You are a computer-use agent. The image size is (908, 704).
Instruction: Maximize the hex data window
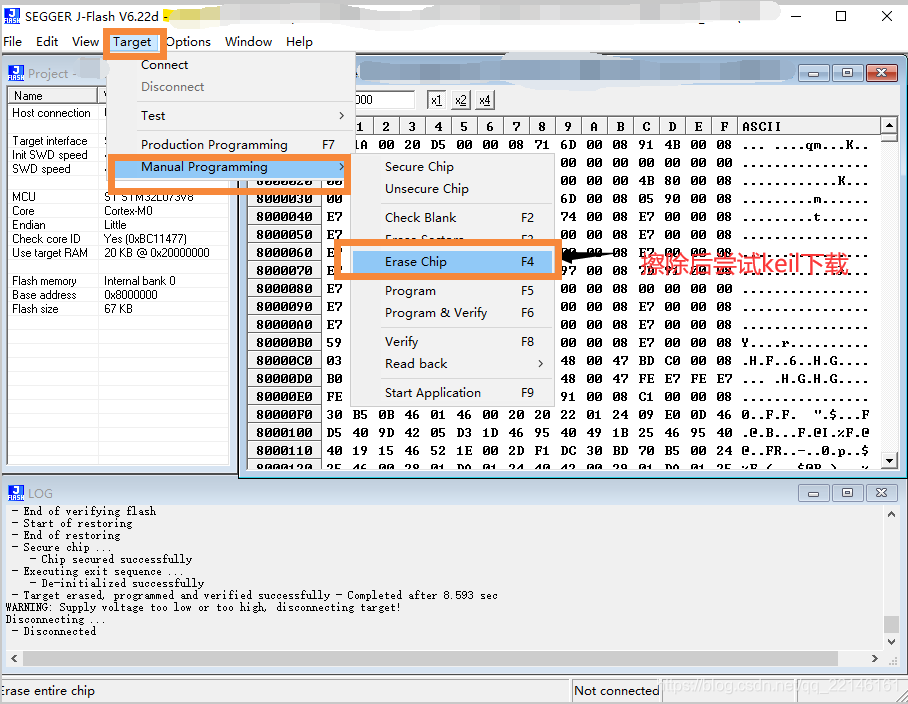(847, 73)
